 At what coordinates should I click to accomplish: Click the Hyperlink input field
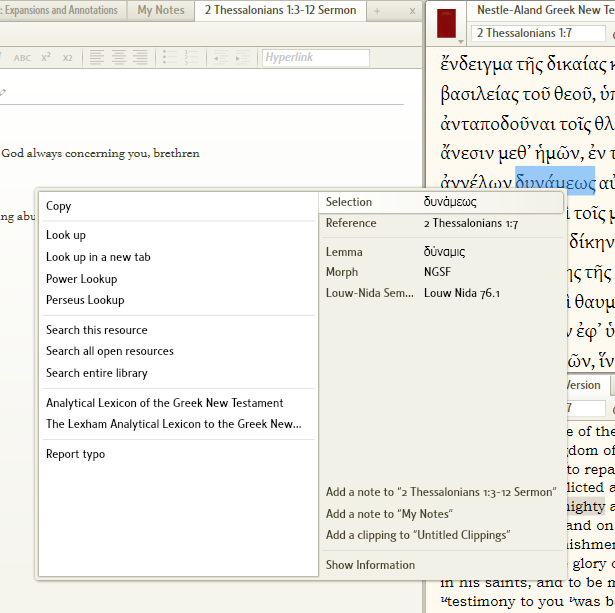[x=316, y=58]
